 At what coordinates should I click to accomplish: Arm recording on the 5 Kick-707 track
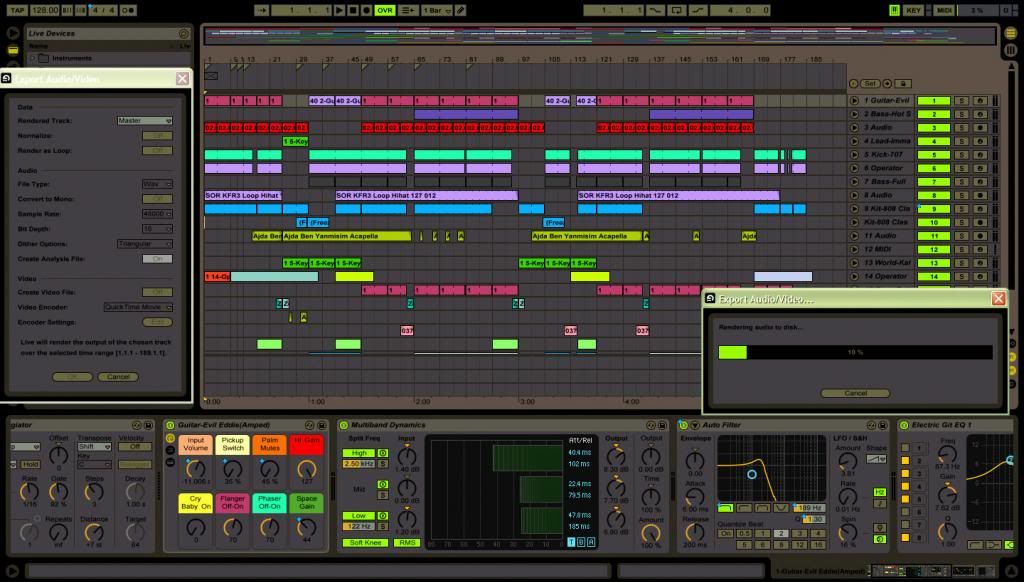point(980,155)
